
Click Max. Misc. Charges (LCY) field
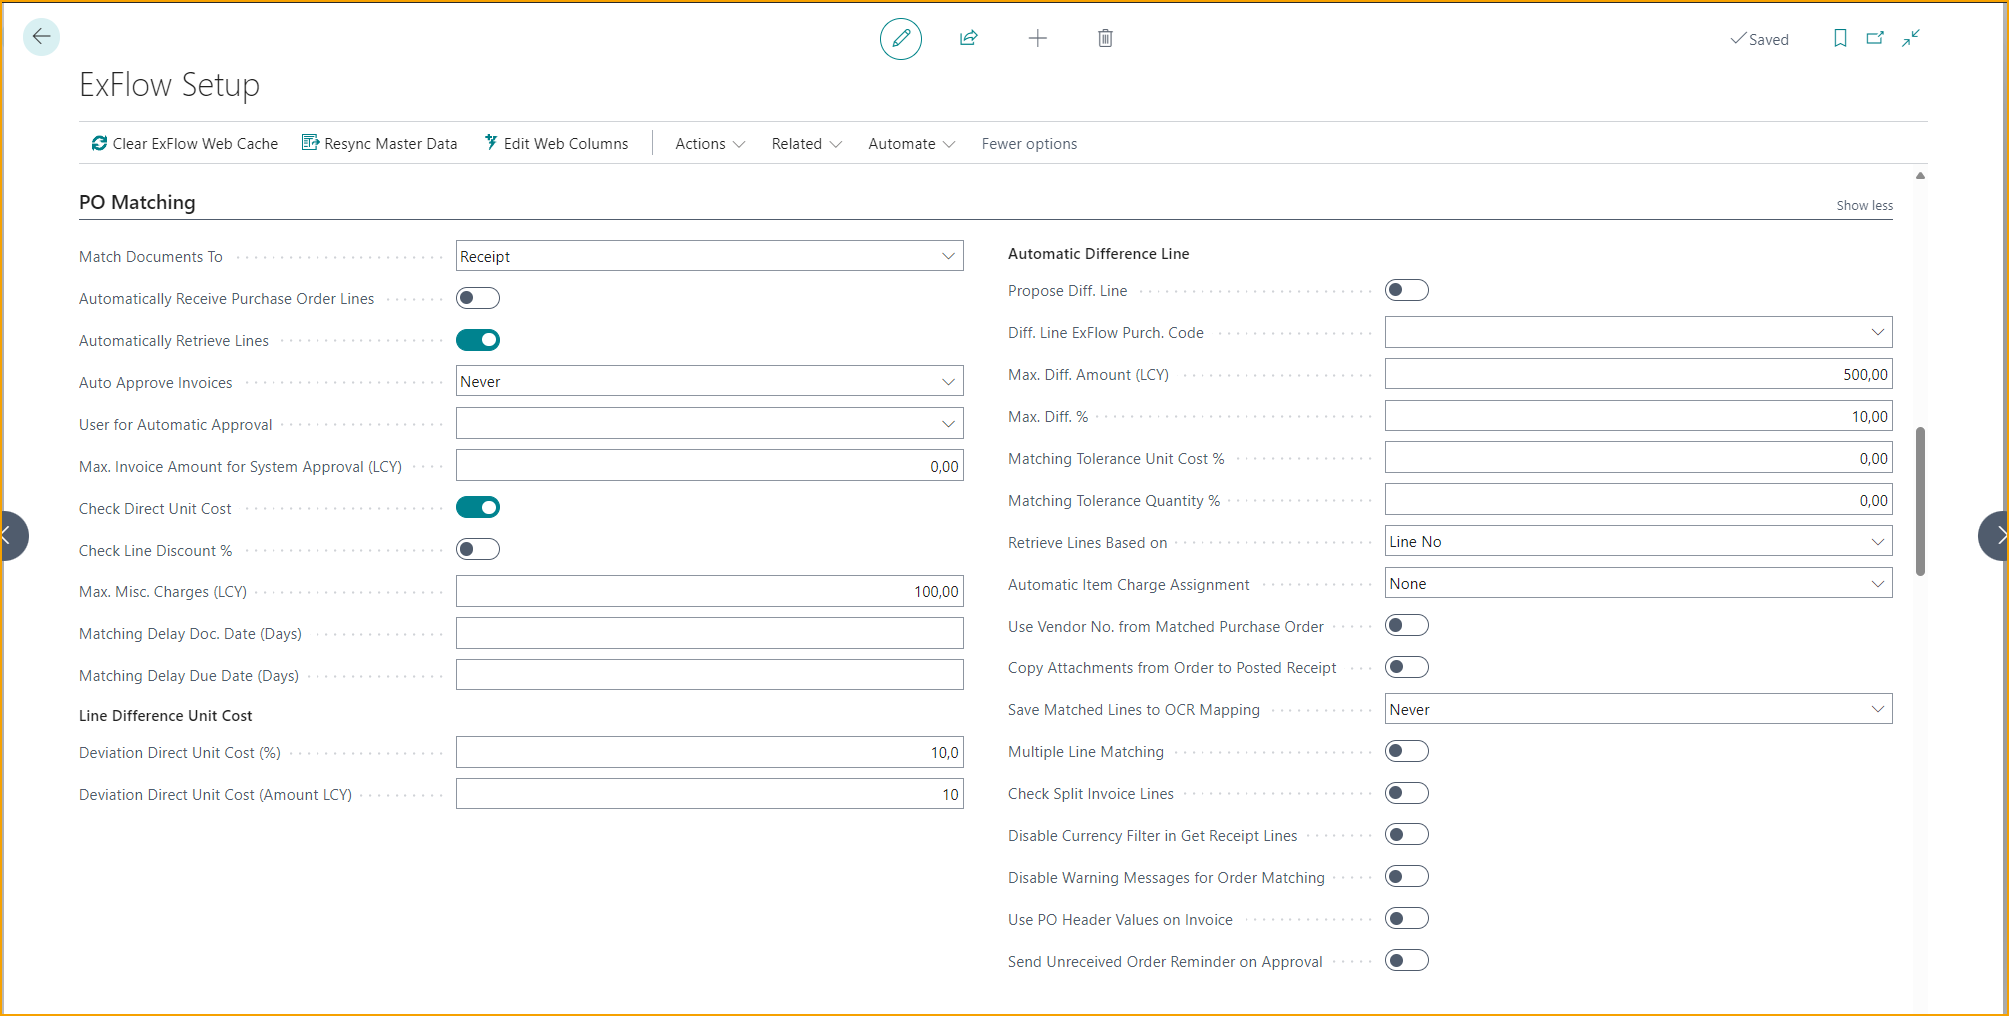(x=709, y=591)
